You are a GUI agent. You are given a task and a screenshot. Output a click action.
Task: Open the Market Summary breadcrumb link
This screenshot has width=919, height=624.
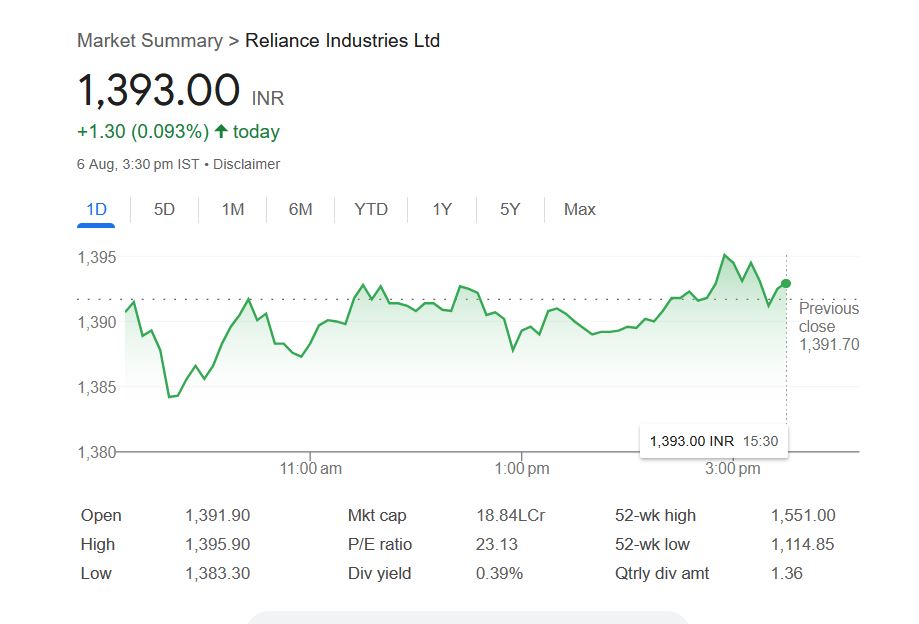point(149,41)
